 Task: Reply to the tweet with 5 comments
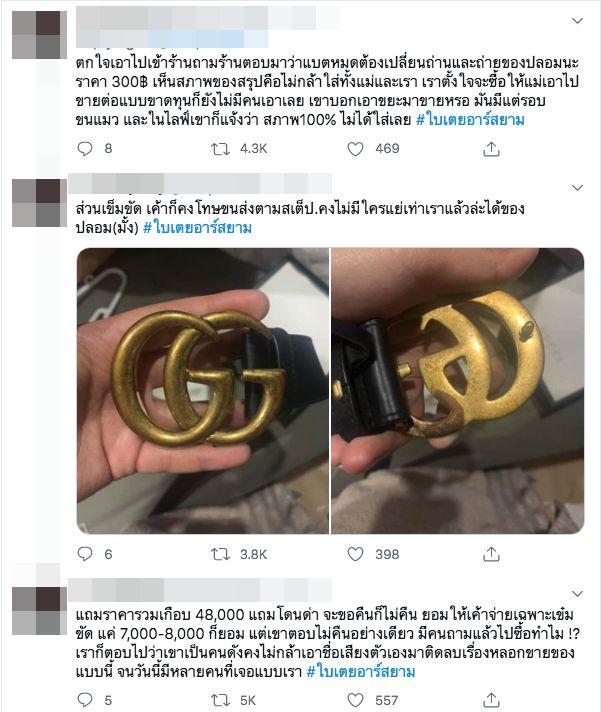tap(85, 700)
